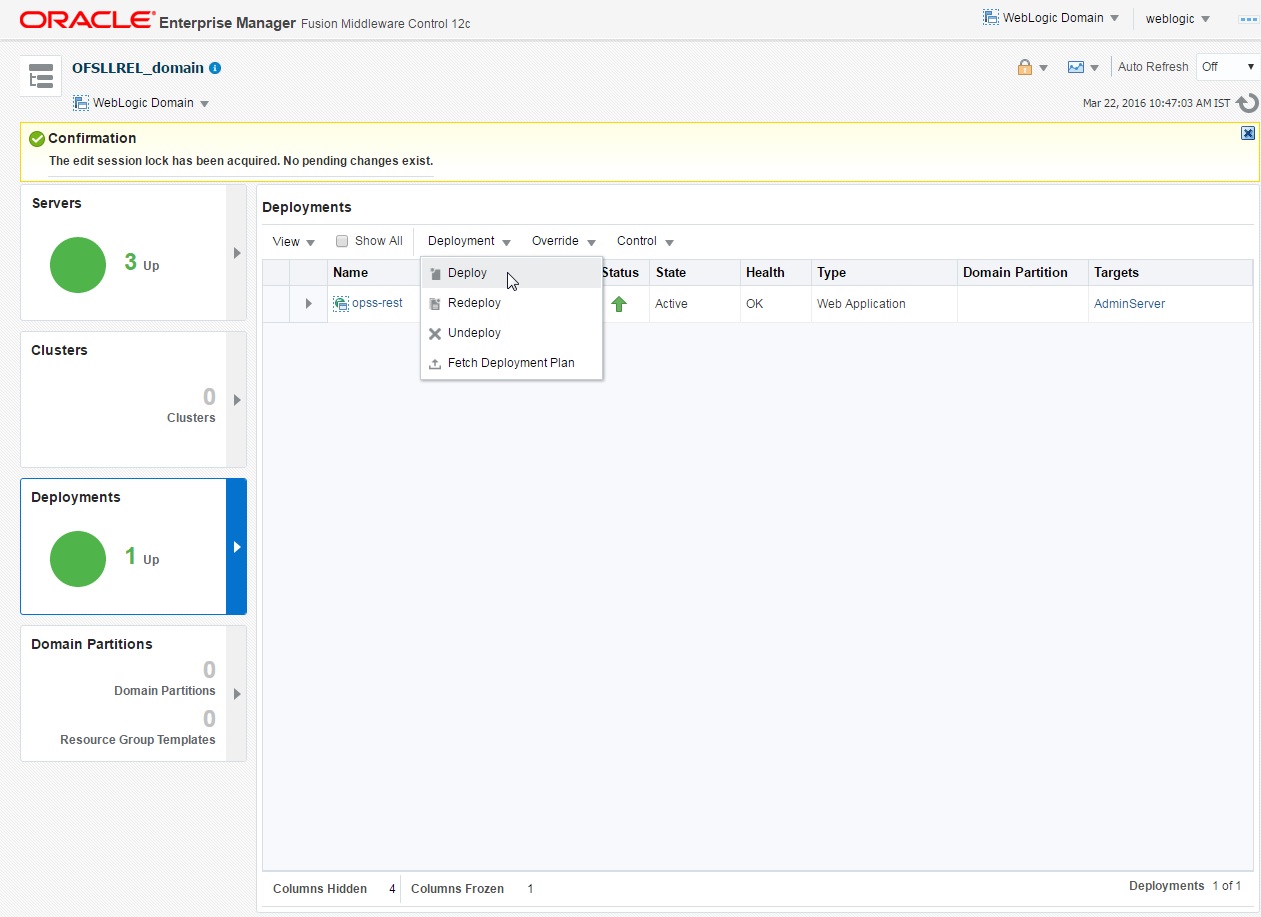Viewport: 1261px width, 917px height.
Task: Refresh the page with circular arrow icon
Action: pos(1247,103)
